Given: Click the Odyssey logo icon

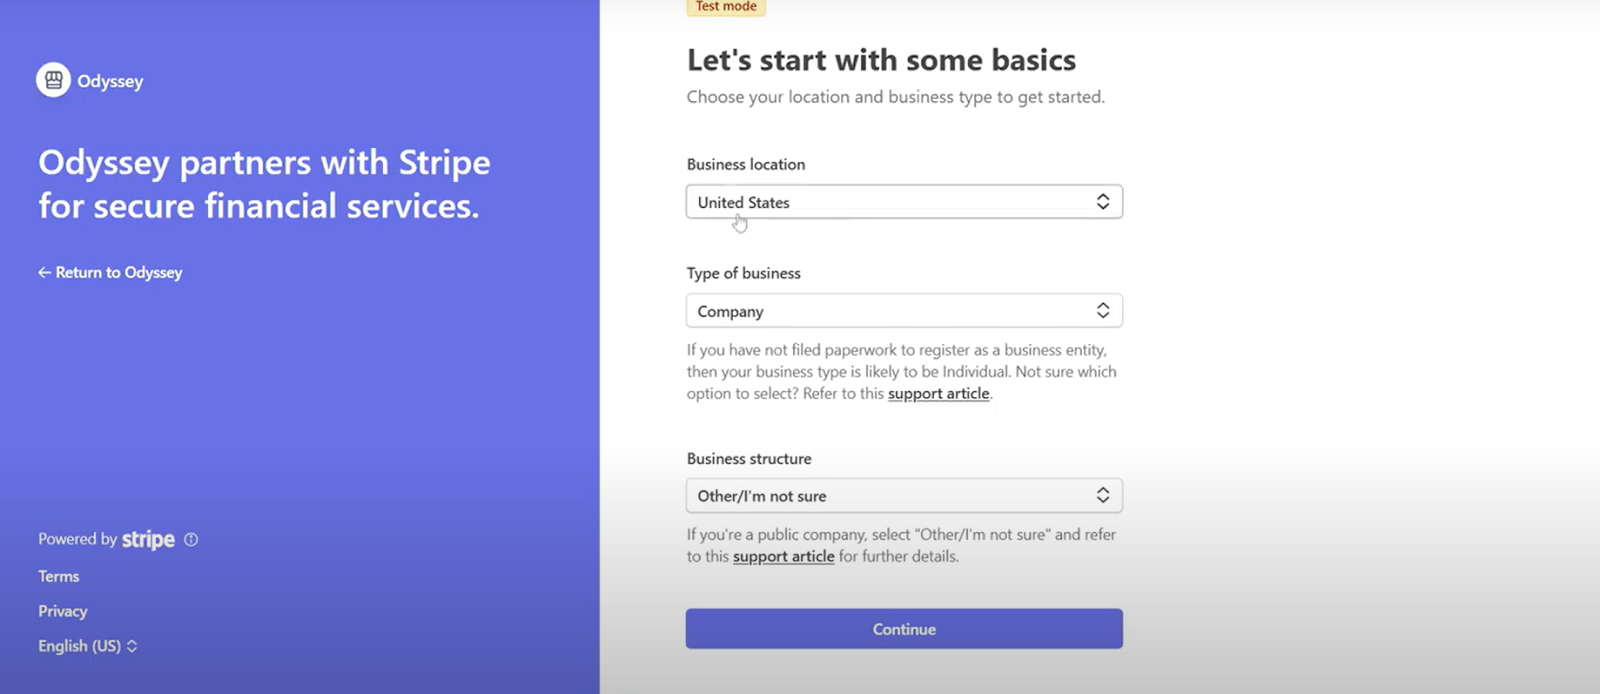Looking at the screenshot, I should (53, 80).
